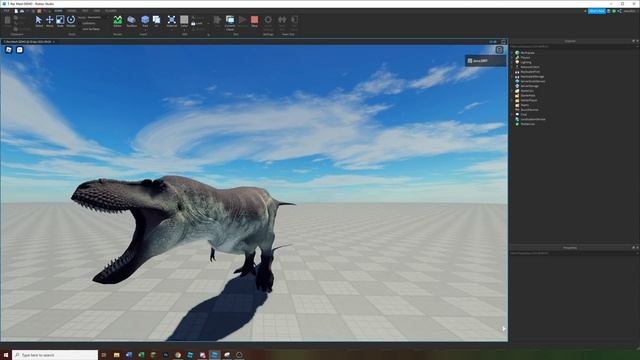Open the Mode Geometric dropdown

pyautogui.click(x=93, y=18)
